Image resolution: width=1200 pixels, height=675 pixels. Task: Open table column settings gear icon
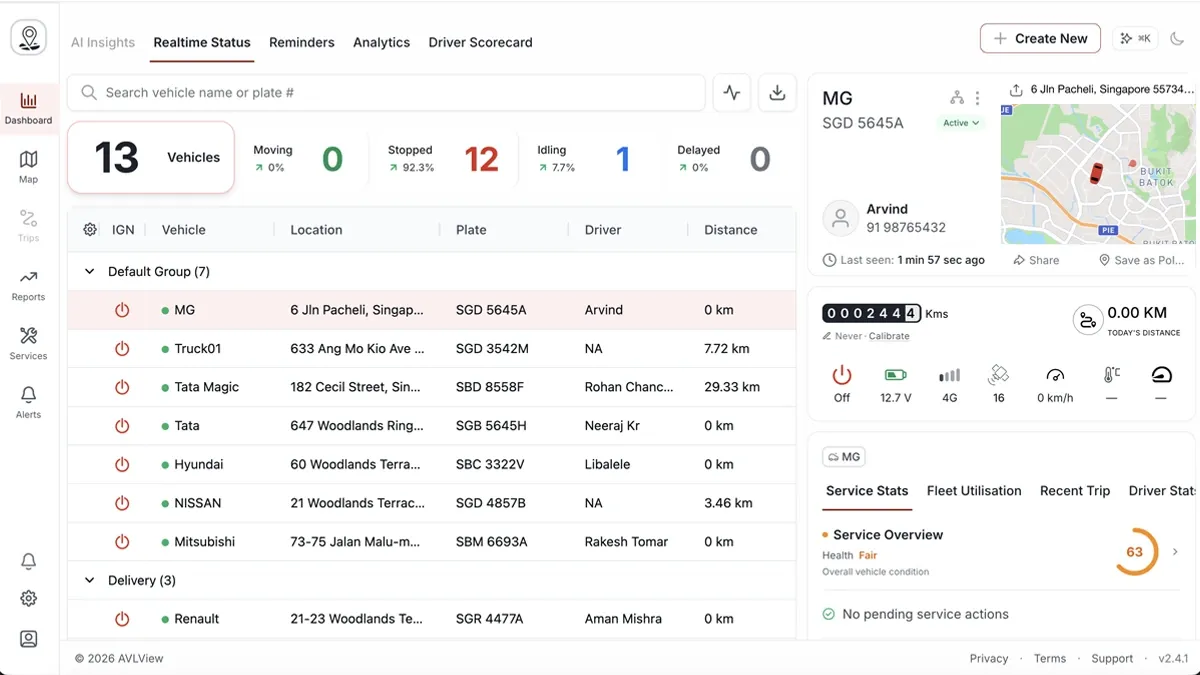click(90, 230)
